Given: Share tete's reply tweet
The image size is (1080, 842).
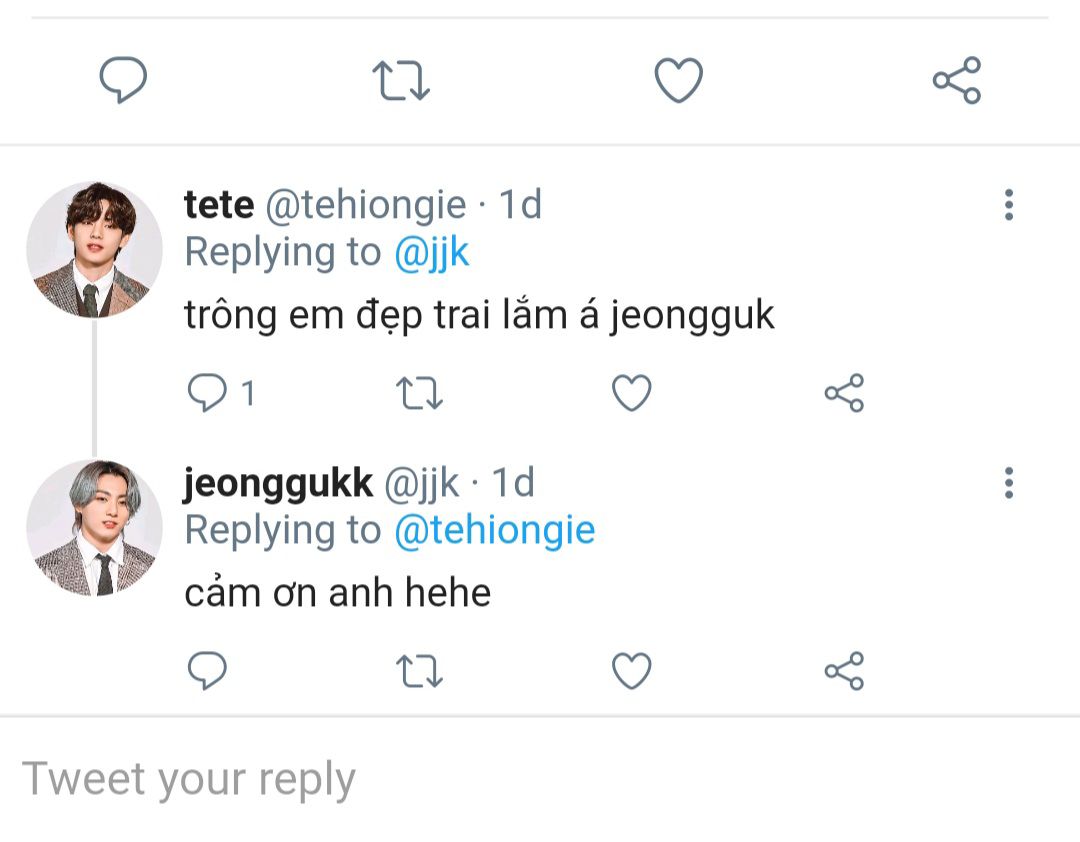Looking at the screenshot, I should pos(843,393).
